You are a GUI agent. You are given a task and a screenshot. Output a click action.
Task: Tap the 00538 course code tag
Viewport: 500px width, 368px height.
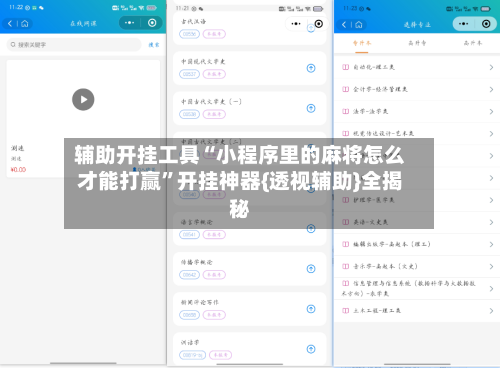click(x=189, y=114)
